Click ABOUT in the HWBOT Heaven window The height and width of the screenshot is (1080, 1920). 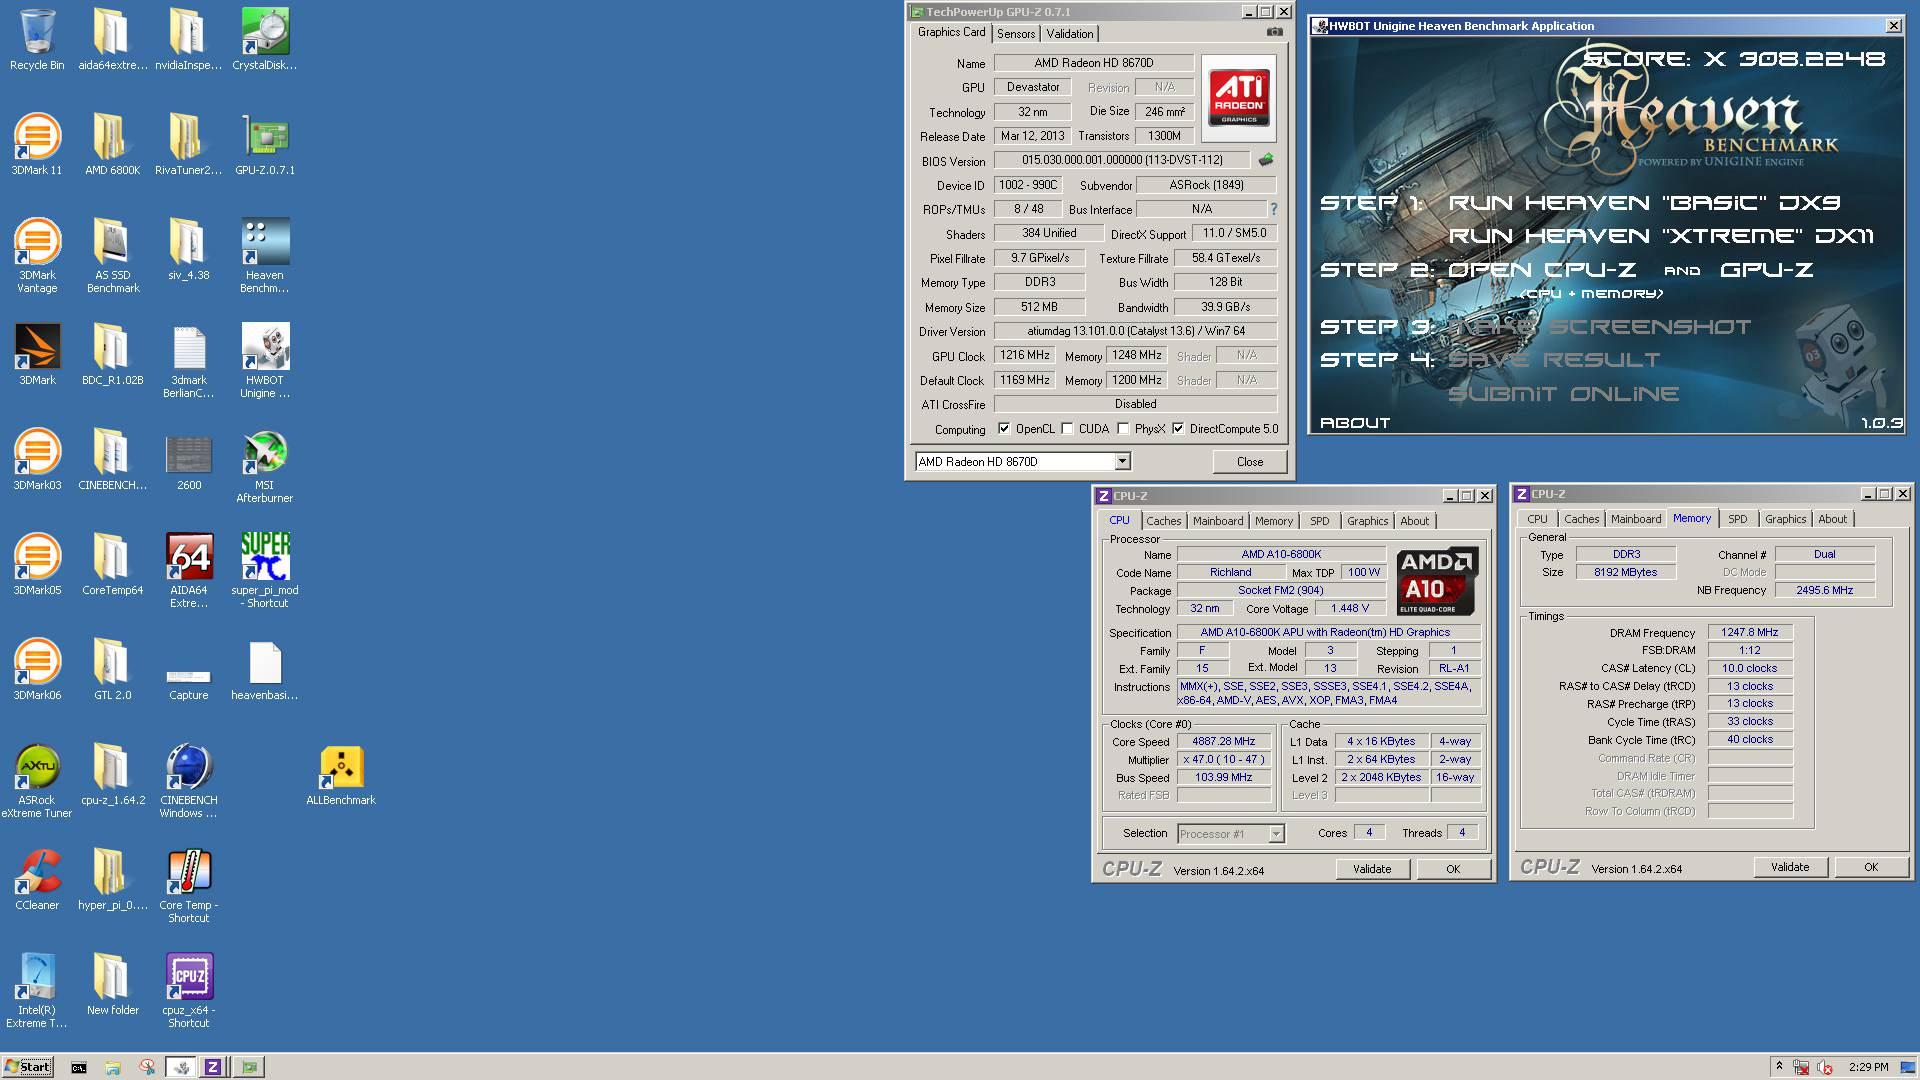tap(1355, 423)
